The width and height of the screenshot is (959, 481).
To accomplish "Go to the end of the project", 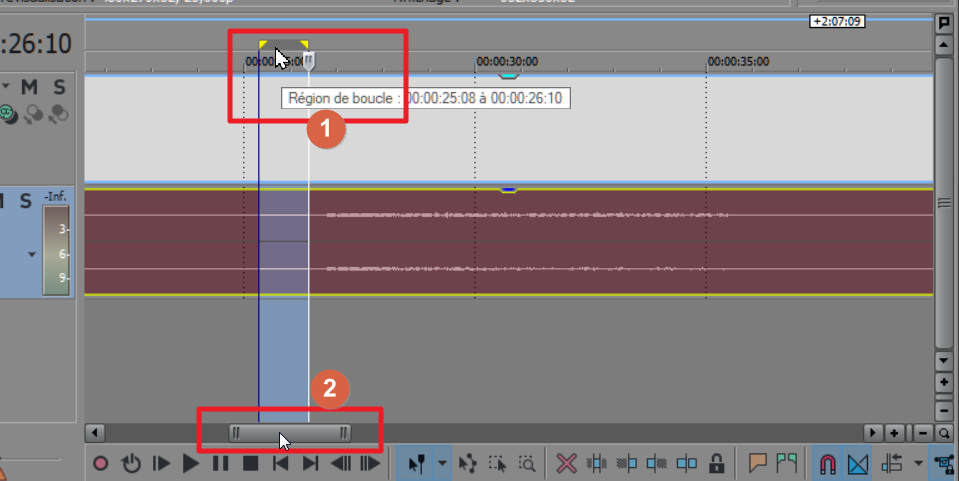I will tap(311, 463).
